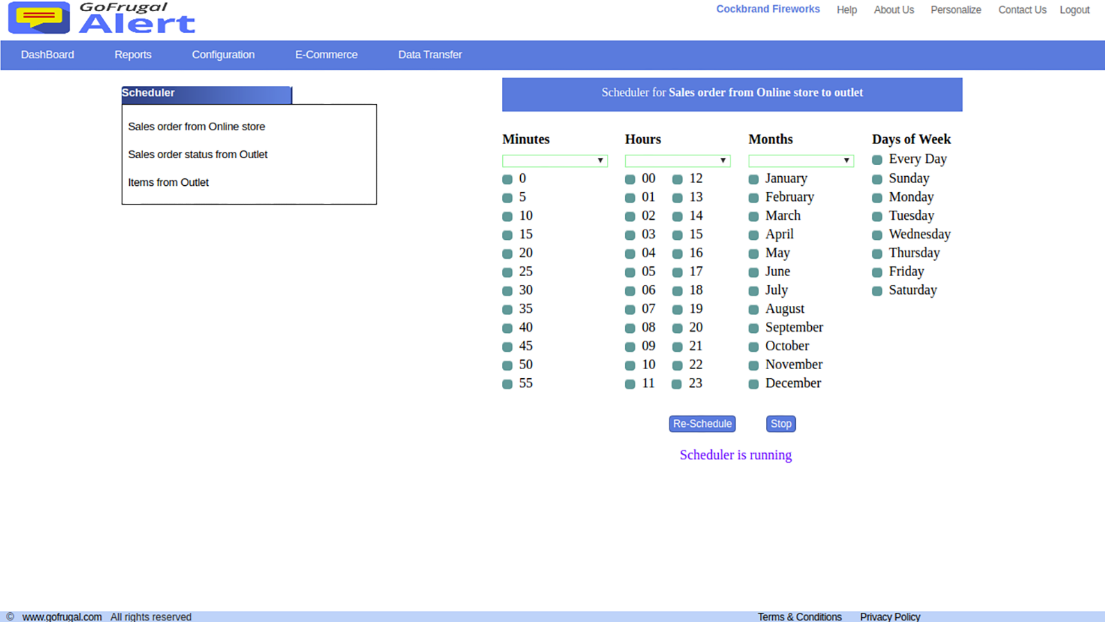Open the Minutes dropdown
Viewport: 1105px width, 622px height.
coord(554,160)
